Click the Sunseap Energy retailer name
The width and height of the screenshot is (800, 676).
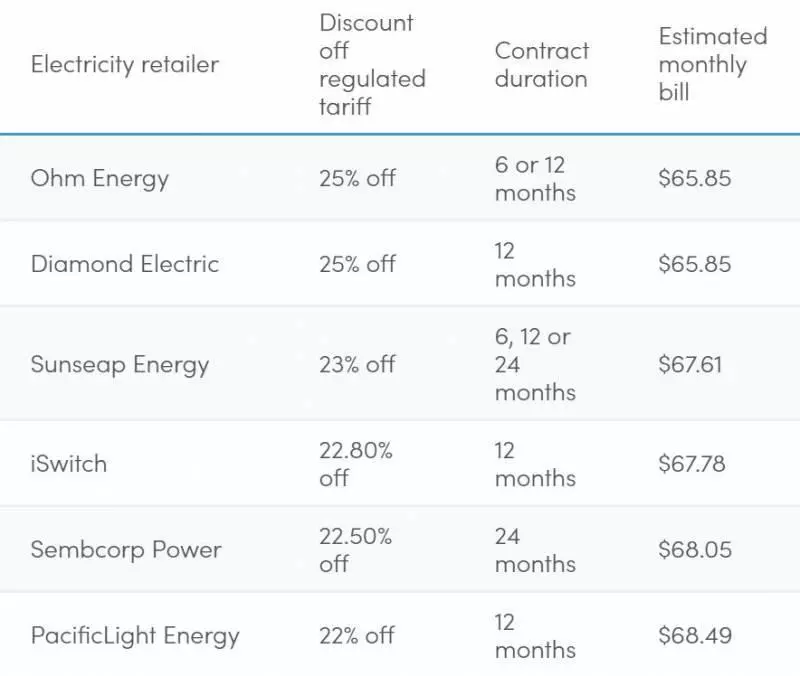click(120, 365)
